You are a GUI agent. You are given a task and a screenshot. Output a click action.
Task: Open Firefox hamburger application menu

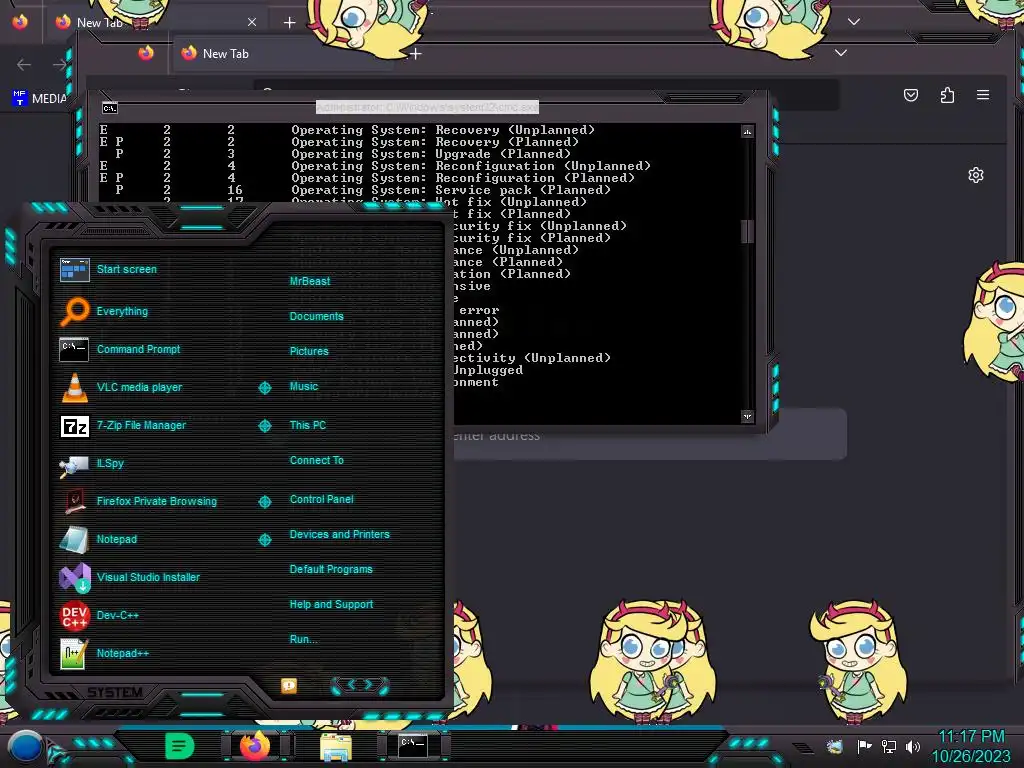(x=983, y=95)
